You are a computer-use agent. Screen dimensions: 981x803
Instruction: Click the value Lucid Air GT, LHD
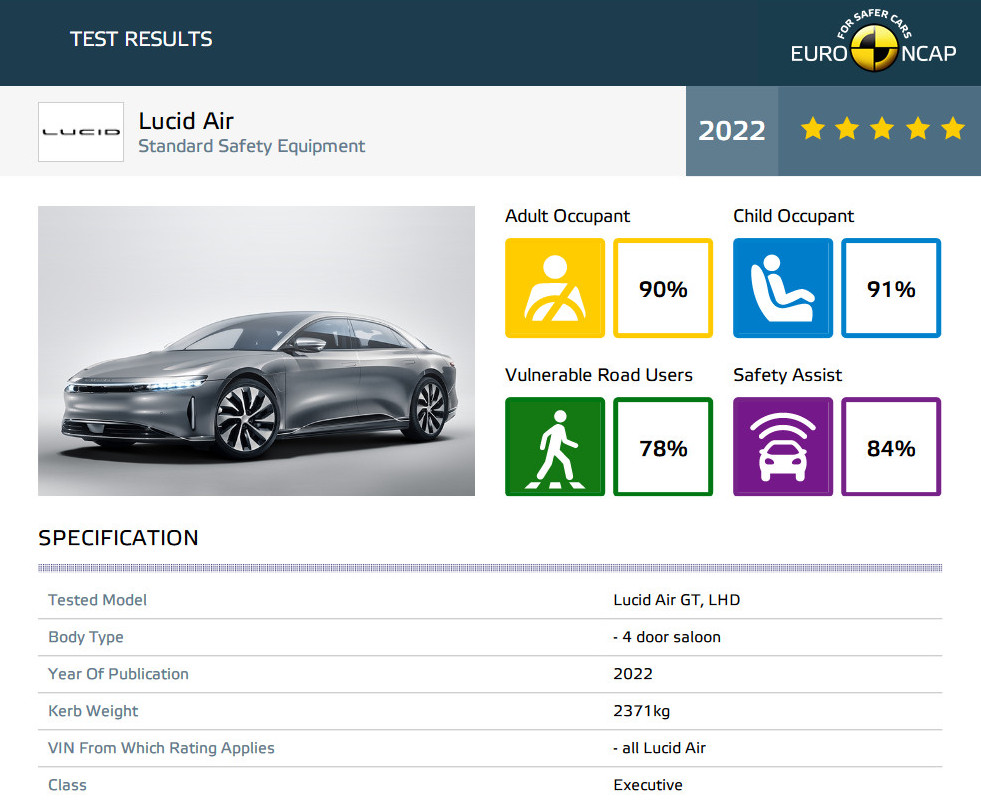coord(676,600)
